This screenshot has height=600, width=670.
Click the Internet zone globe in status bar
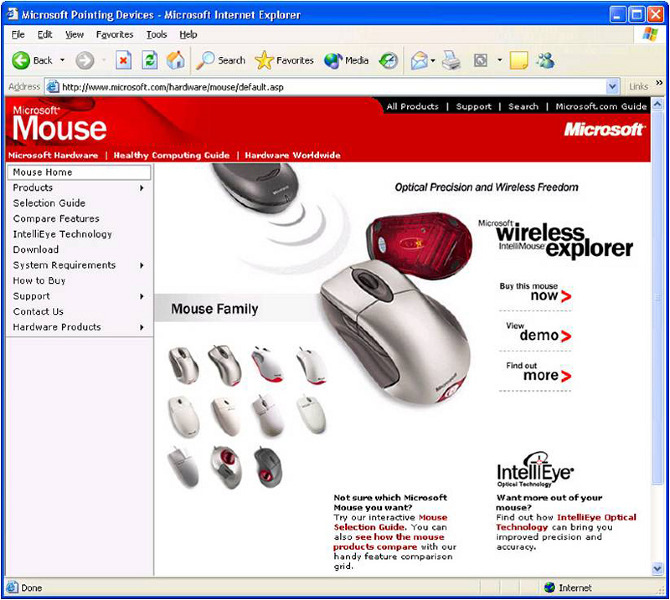(550, 588)
